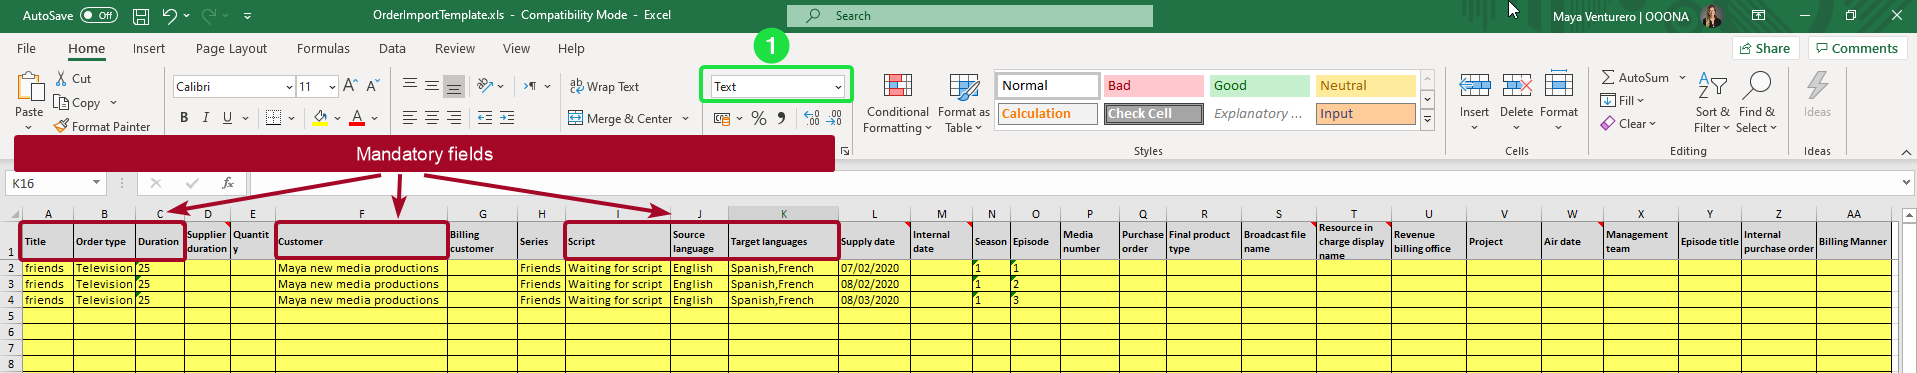Toggle Bold formatting
Screen dimensions: 1917x373
point(184,118)
